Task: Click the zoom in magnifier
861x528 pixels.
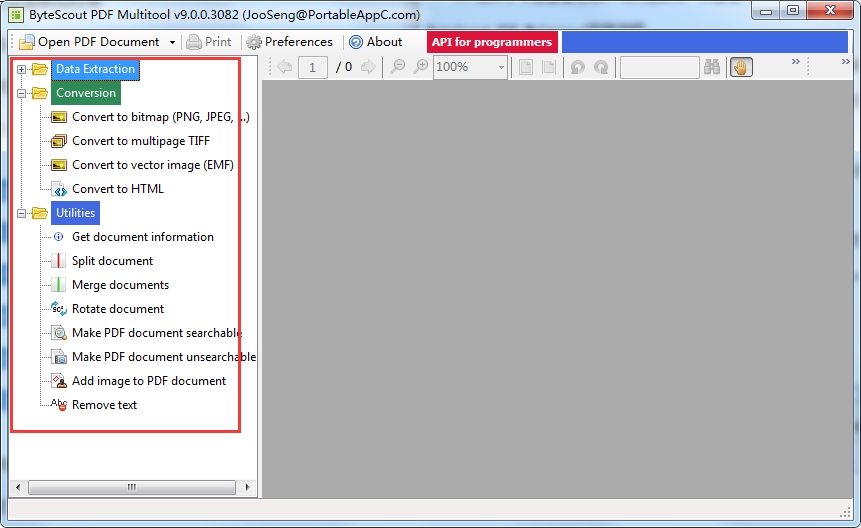Action: tap(421, 67)
